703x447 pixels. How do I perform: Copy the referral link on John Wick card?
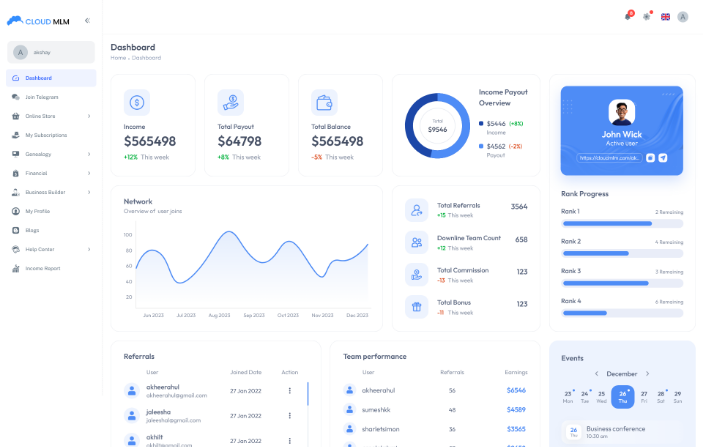pos(650,158)
